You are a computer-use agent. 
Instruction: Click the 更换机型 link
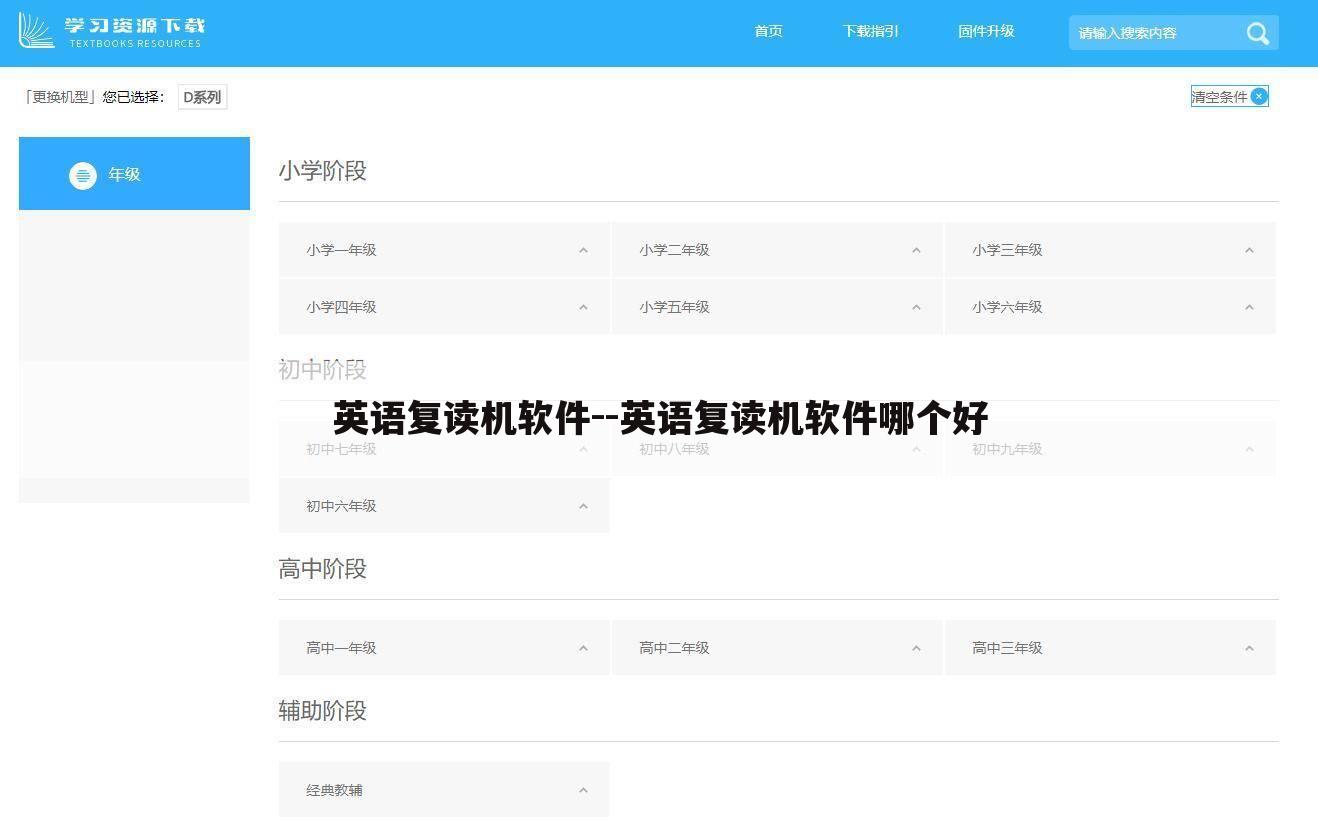(59, 97)
